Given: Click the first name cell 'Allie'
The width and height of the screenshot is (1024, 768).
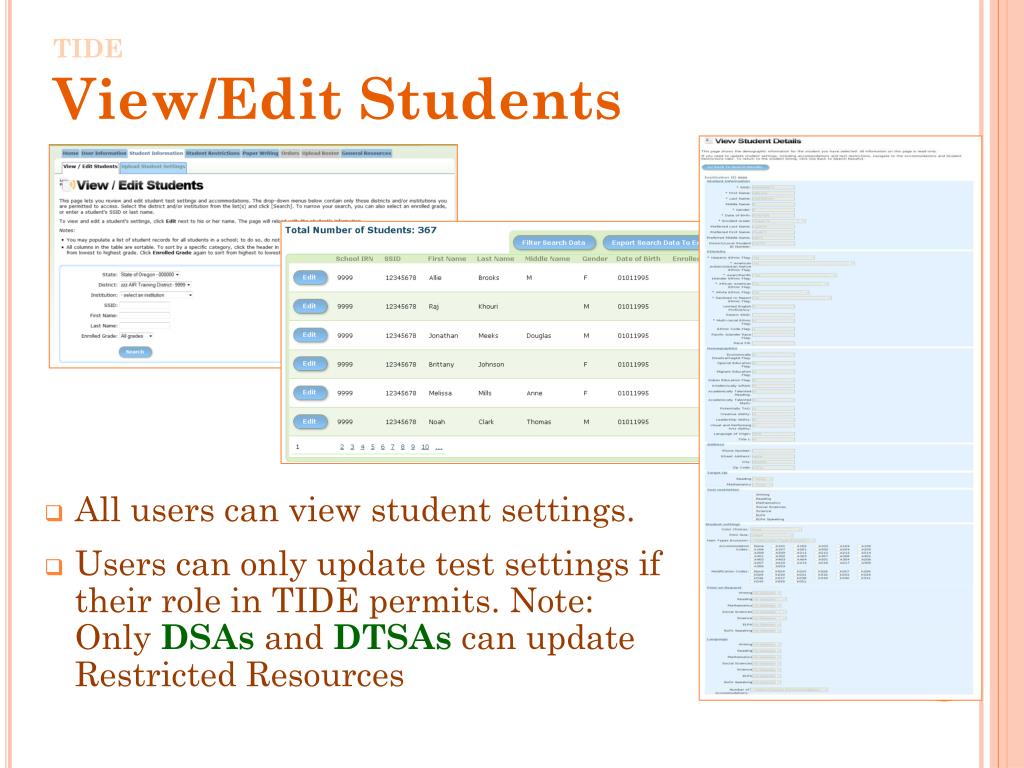Looking at the screenshot, I should (x=435, y=278).
